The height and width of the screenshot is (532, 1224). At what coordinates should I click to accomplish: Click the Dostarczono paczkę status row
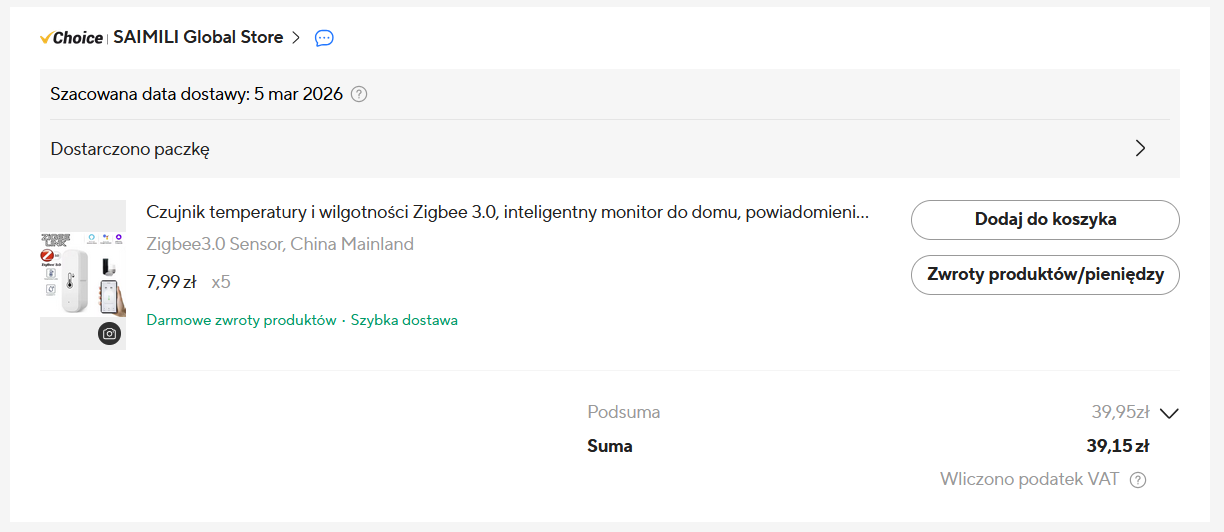click(130, 149)
